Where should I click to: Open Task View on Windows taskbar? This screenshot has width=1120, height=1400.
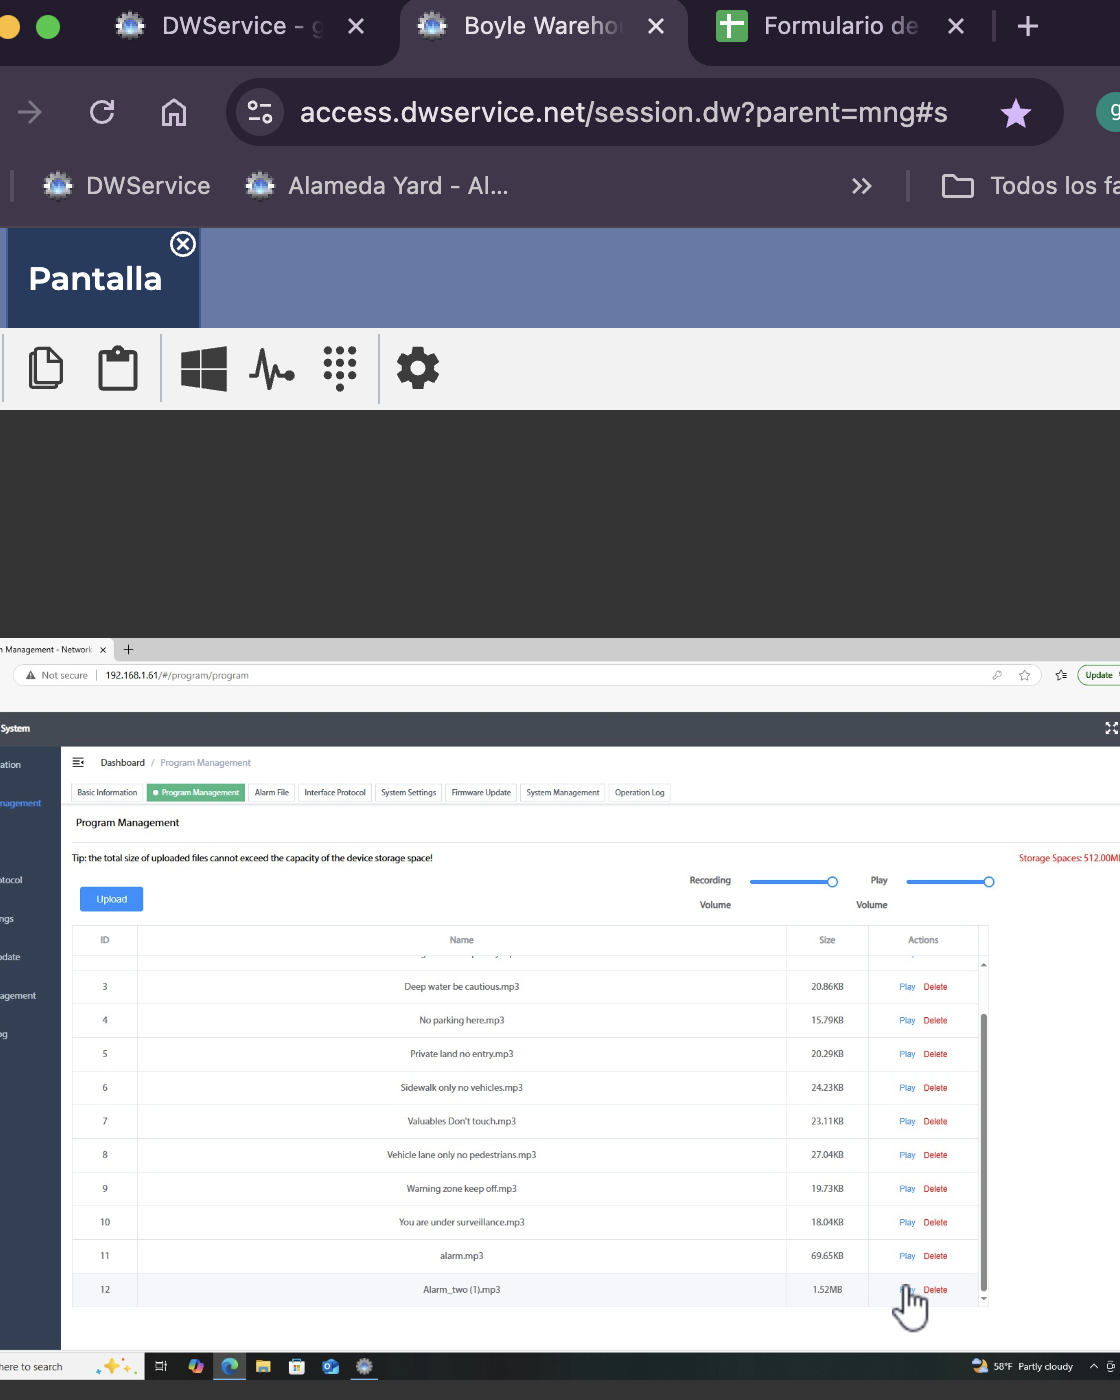tap(161, 1366)
